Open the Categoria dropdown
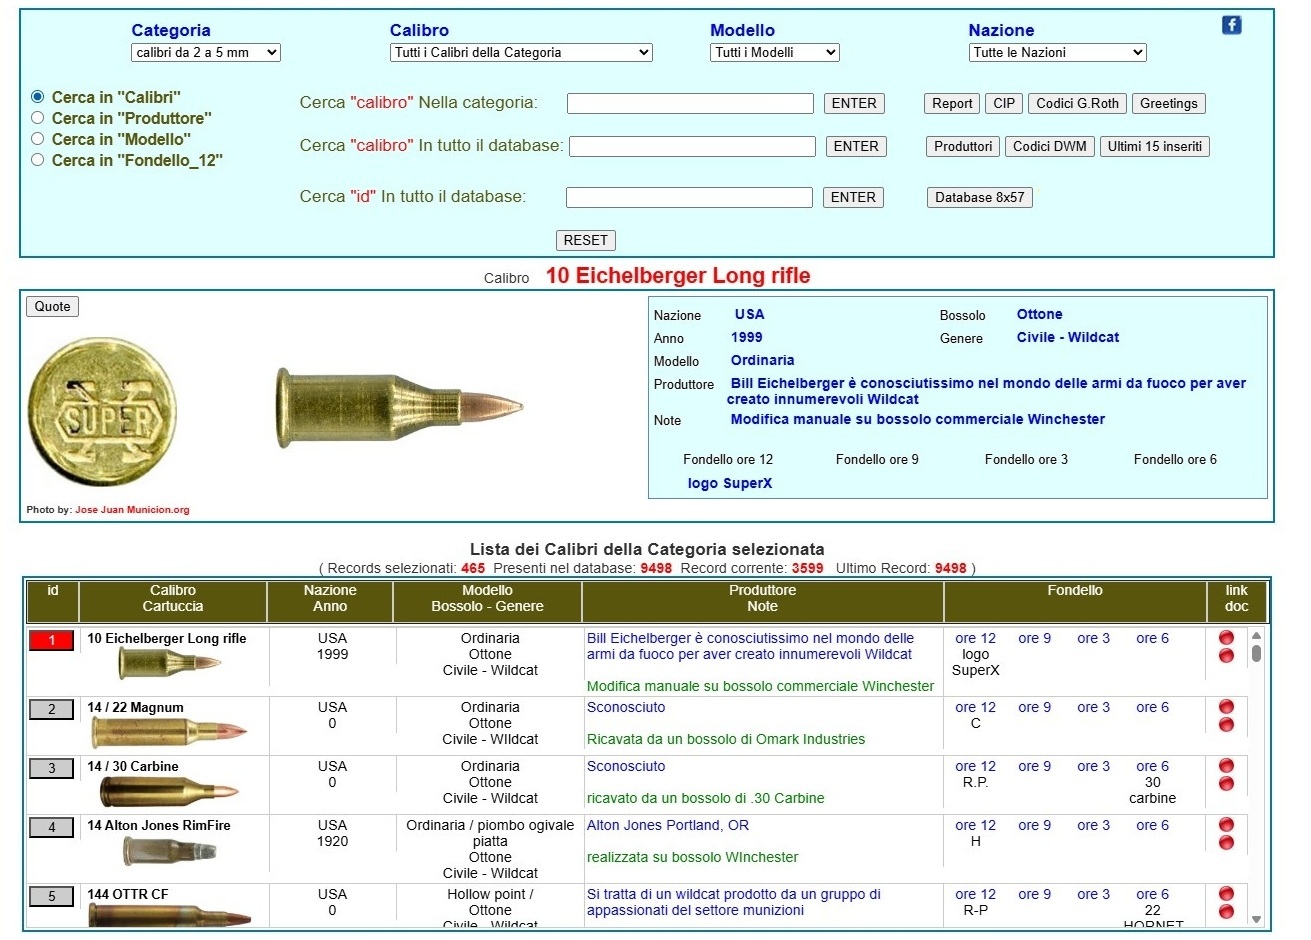Viewport: 1311px width, 940px height. (205, 53)
